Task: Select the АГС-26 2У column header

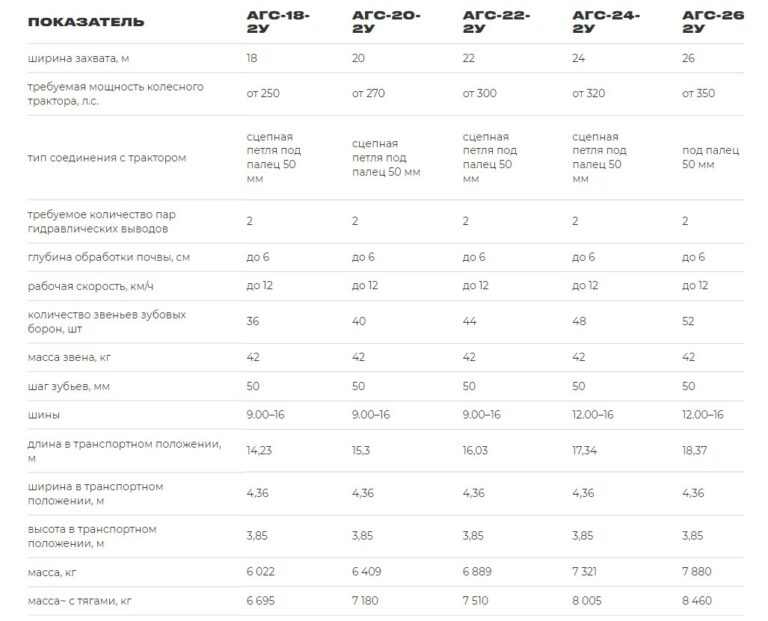Action: [x=712, y=22]
